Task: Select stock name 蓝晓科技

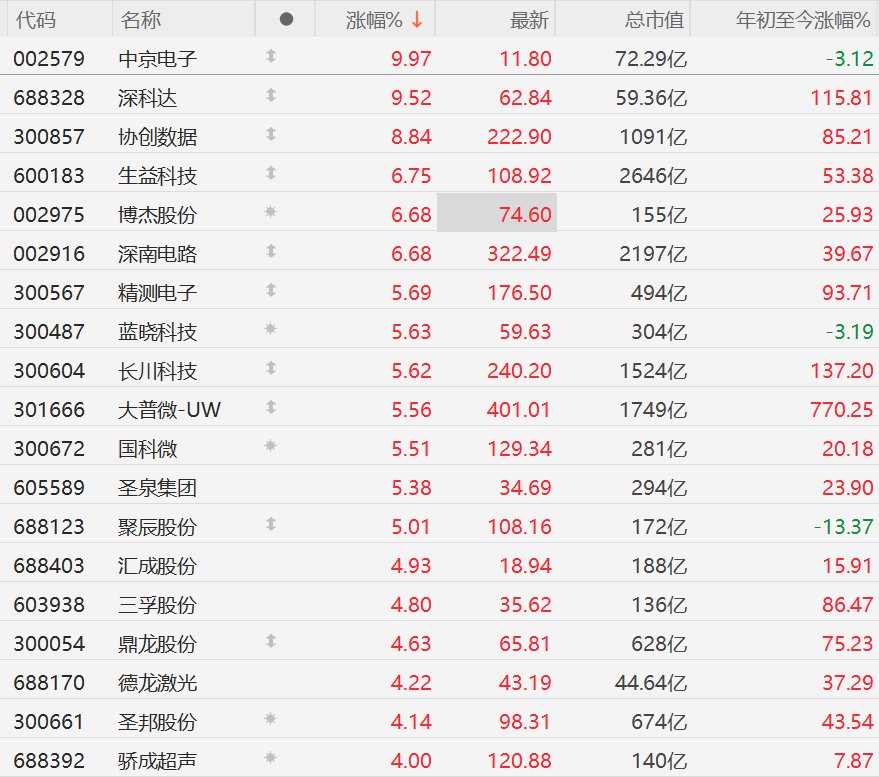Action: (x=158, y=332)
